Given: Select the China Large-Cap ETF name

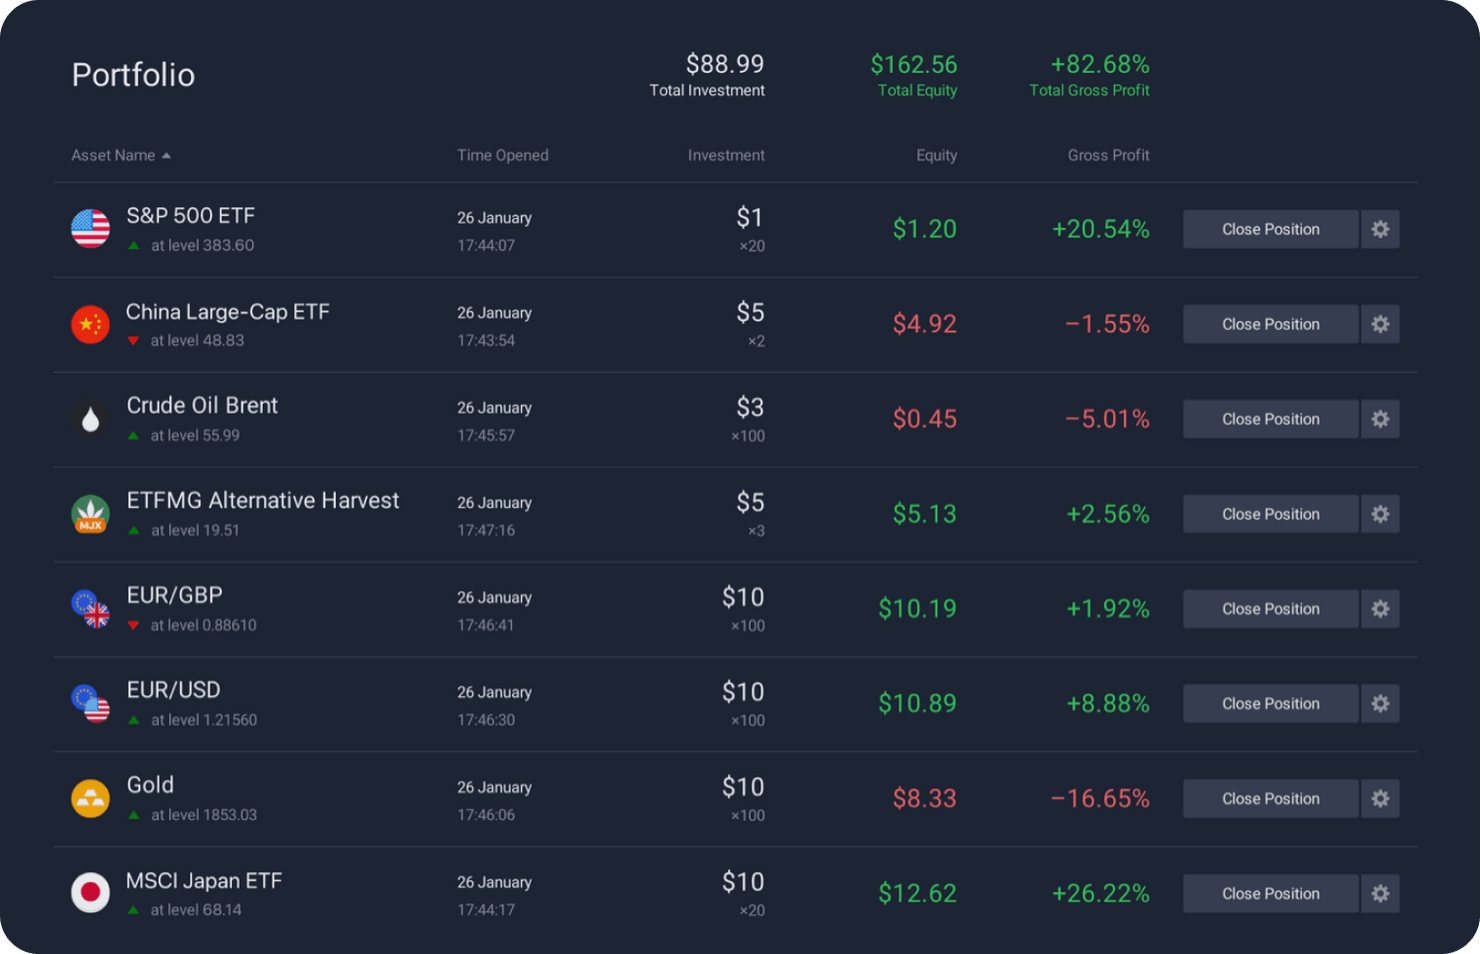Looking at the screenshot, I should [228, 312].
